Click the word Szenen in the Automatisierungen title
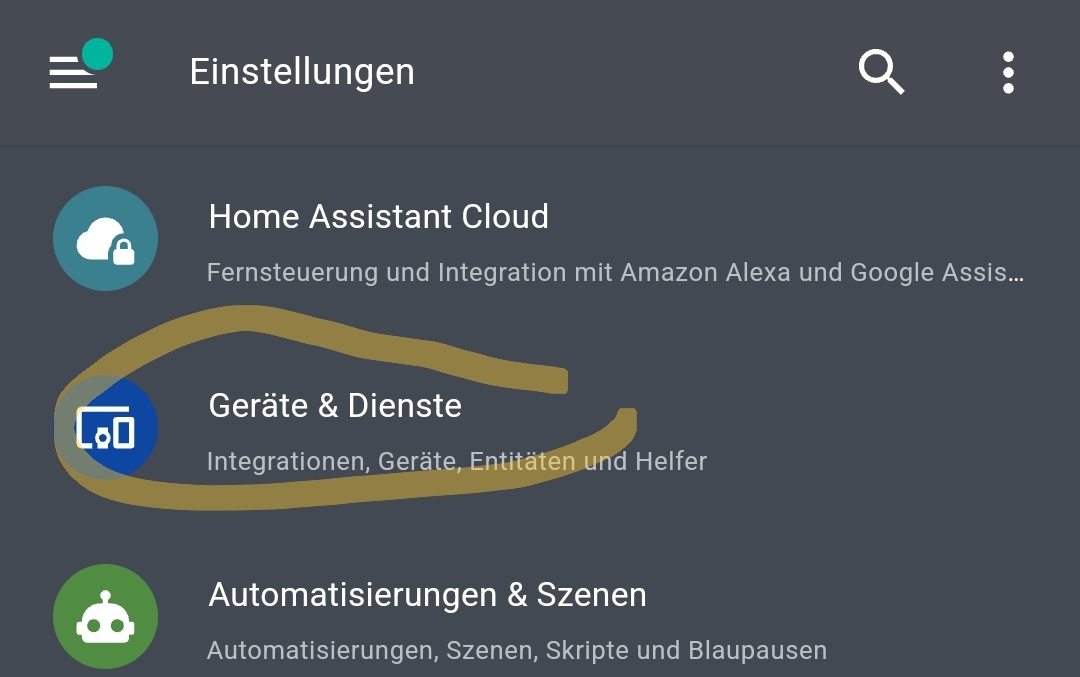The height and width of the screenshot is (677, 1080). pyautogui.click(x=591, y=595)
